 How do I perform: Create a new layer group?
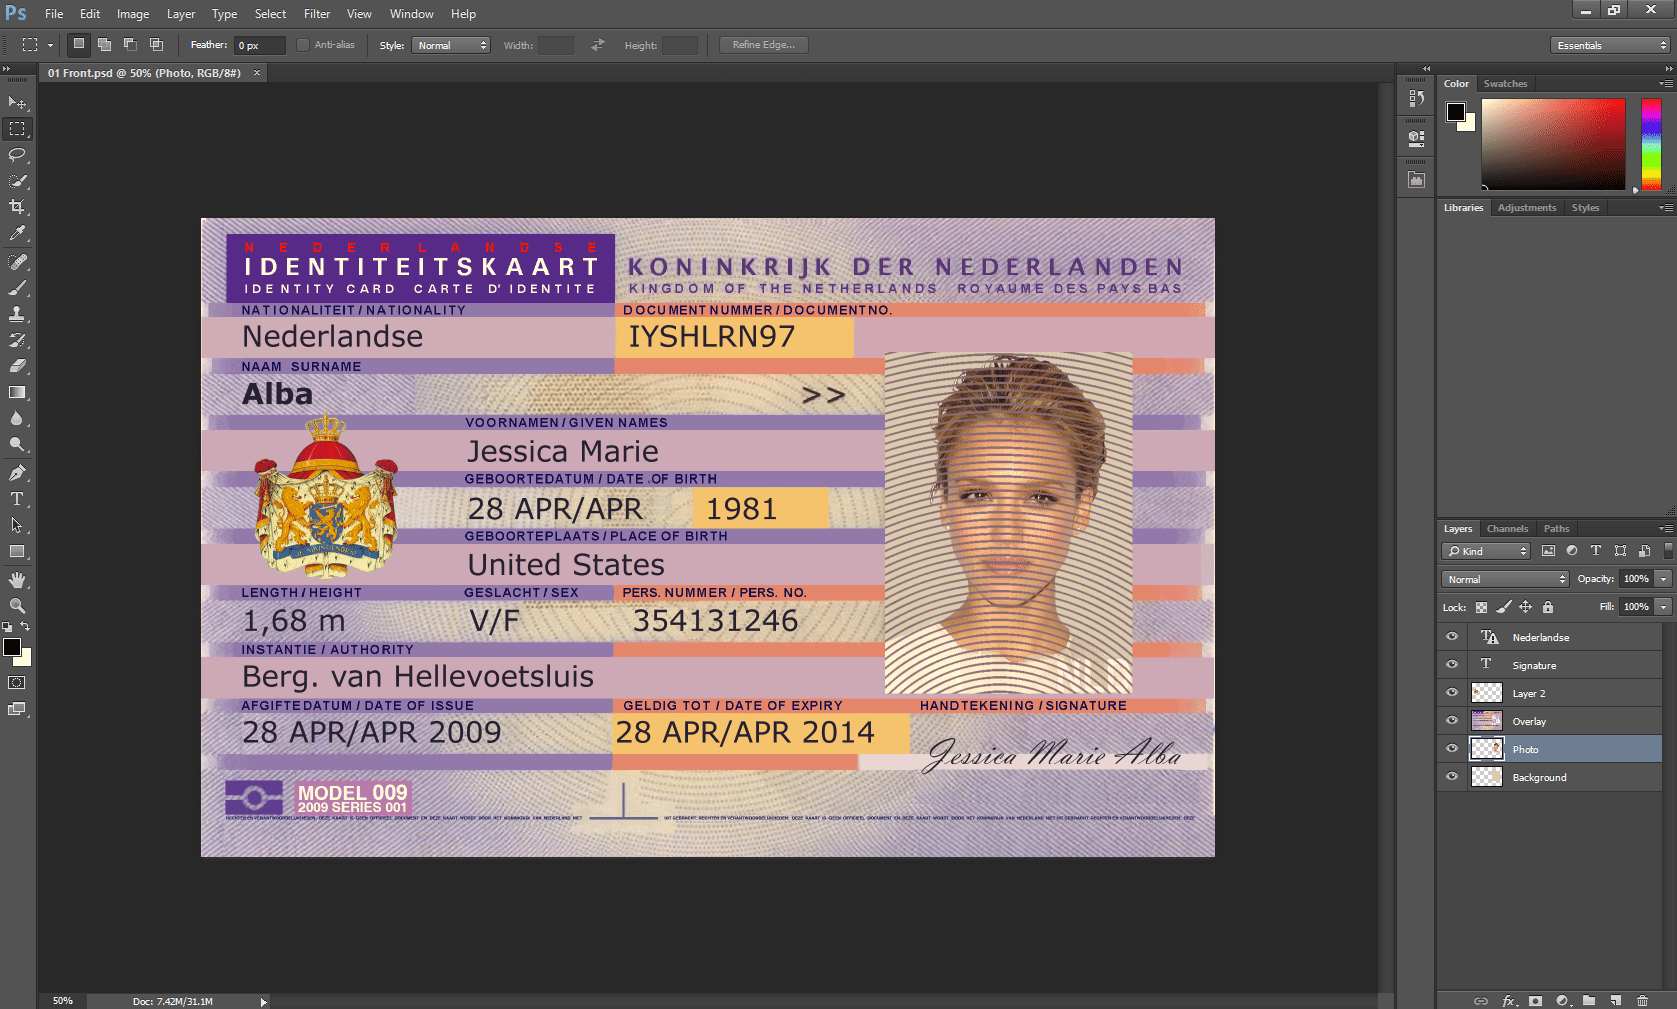pyautogui.click(x=1589, y=1000)
